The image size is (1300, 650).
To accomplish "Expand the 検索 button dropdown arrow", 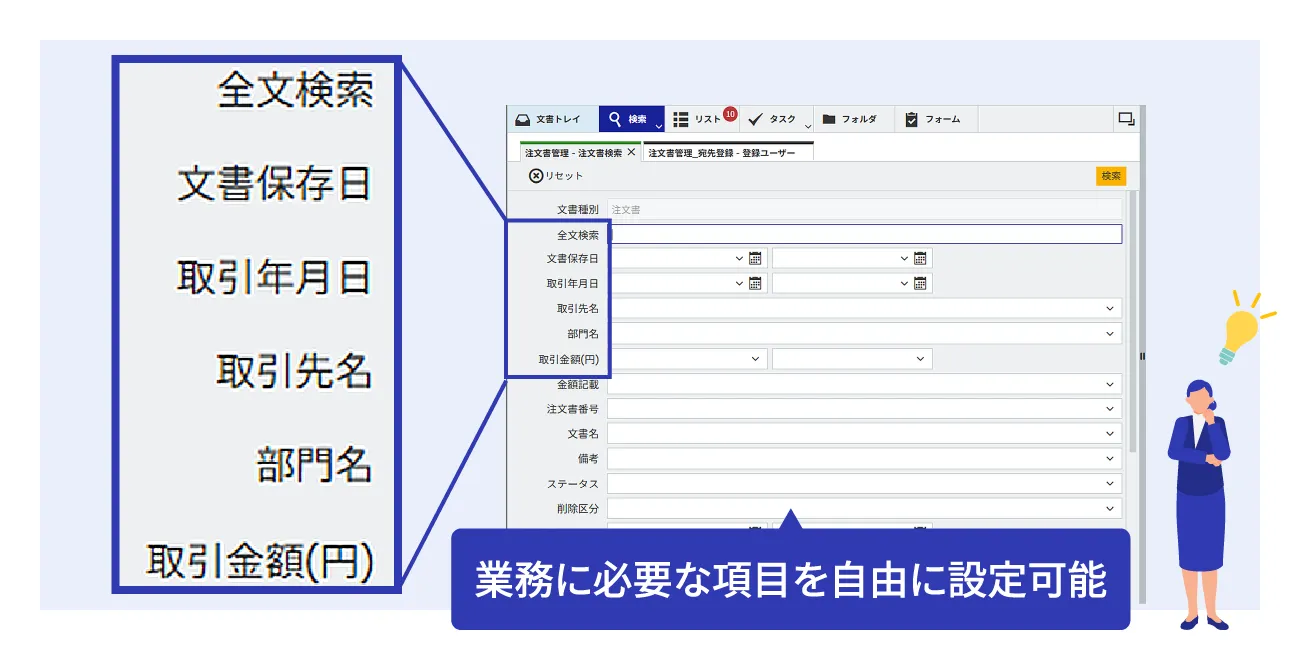I will 659,126.
